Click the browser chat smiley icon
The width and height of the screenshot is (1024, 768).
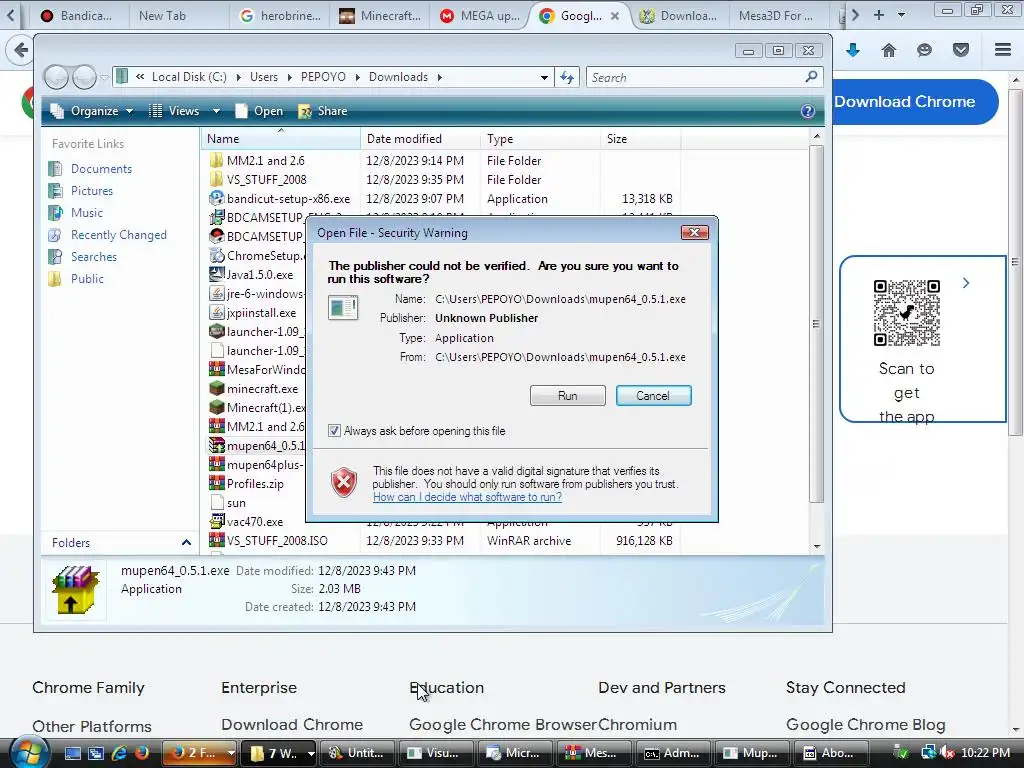[x=924, y=50]
